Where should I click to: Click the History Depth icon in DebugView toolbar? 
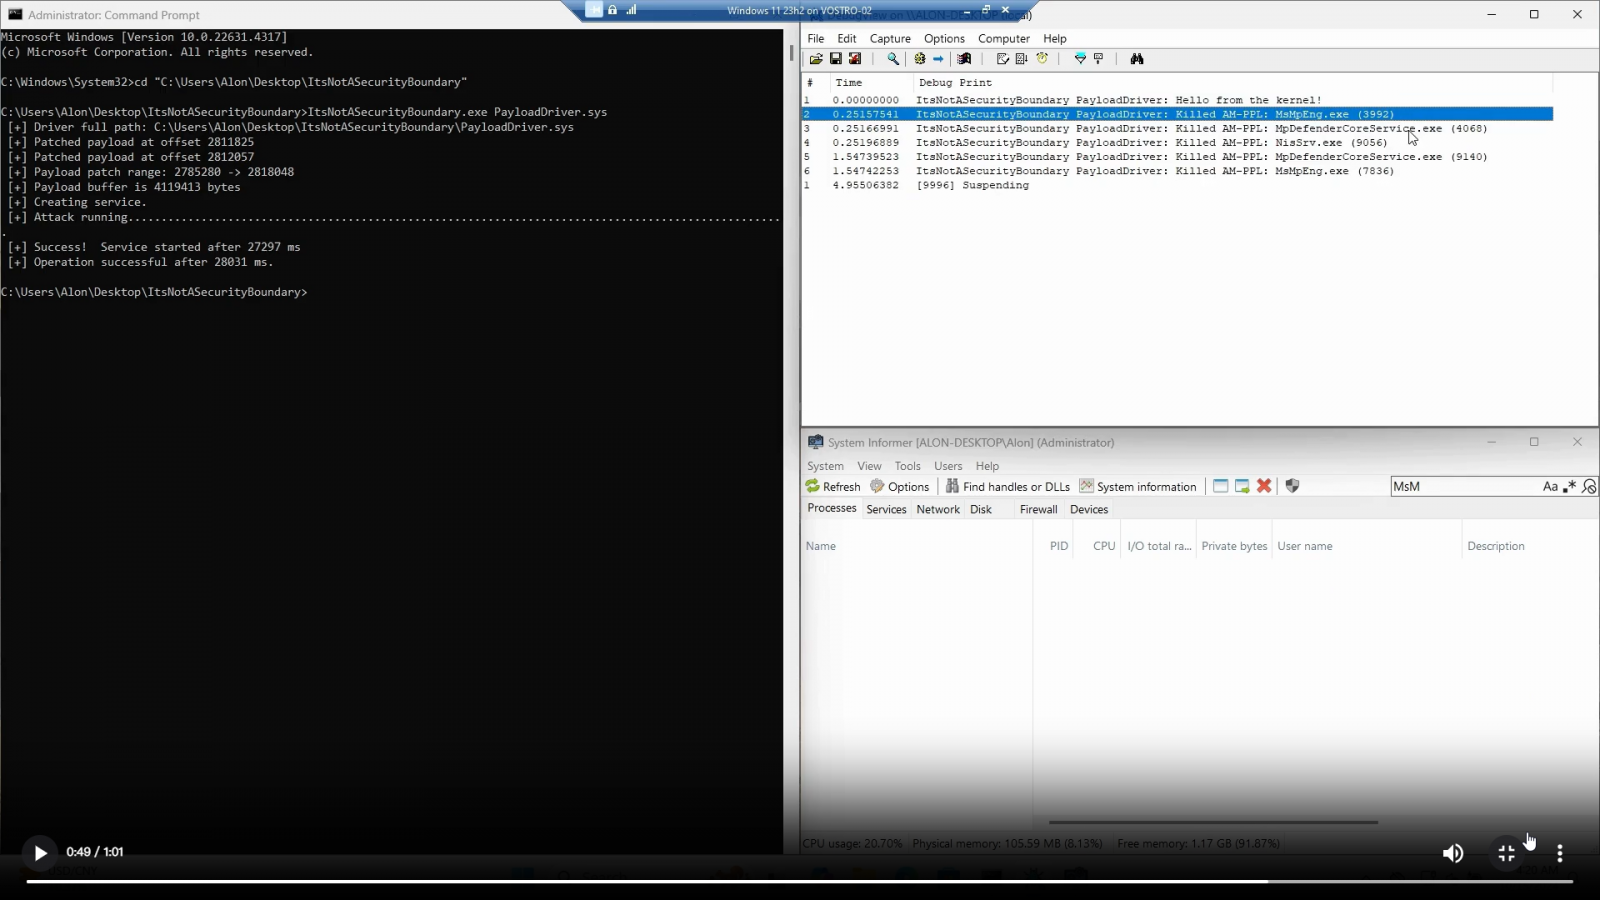point(1021,59)
